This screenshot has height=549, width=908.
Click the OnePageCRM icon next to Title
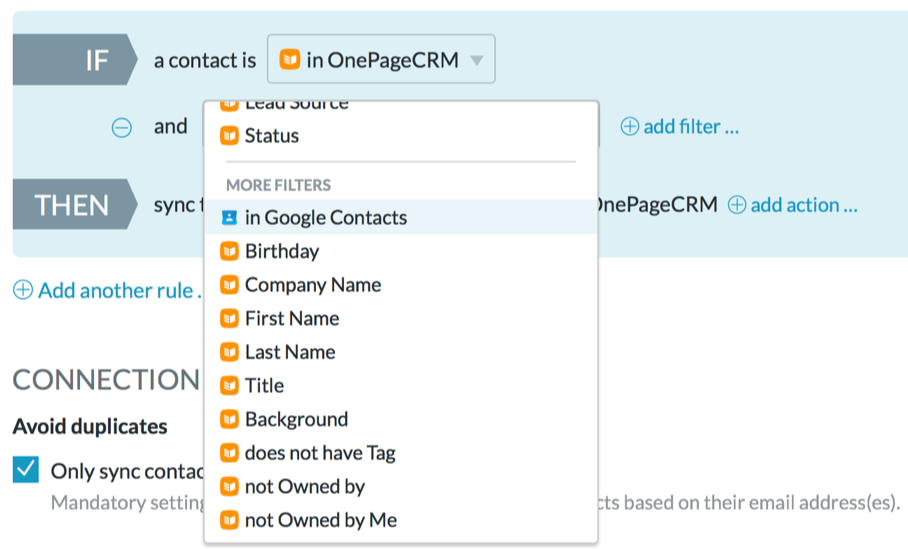tap(230, 385)
